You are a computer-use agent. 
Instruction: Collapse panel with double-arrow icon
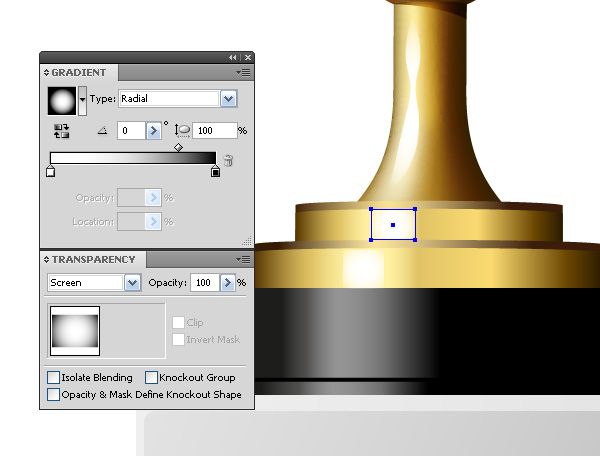coord(233,57)
